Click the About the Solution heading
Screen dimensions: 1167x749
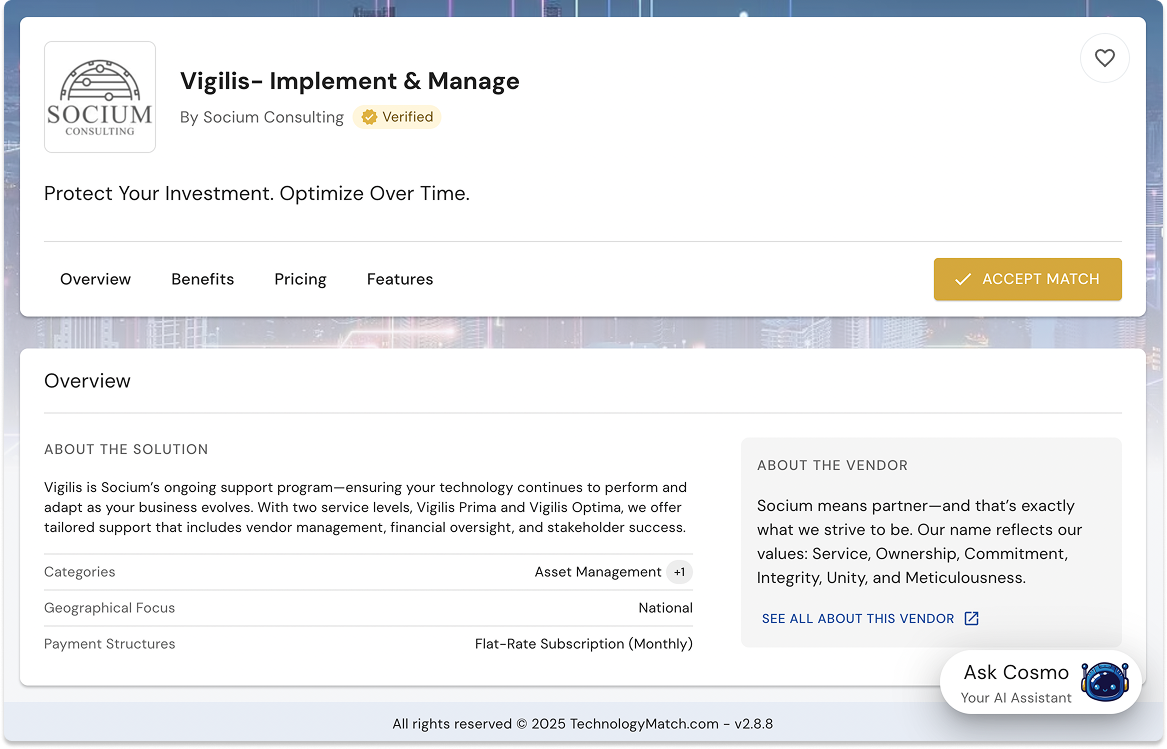pyautogui.click(x=126, y=449)
